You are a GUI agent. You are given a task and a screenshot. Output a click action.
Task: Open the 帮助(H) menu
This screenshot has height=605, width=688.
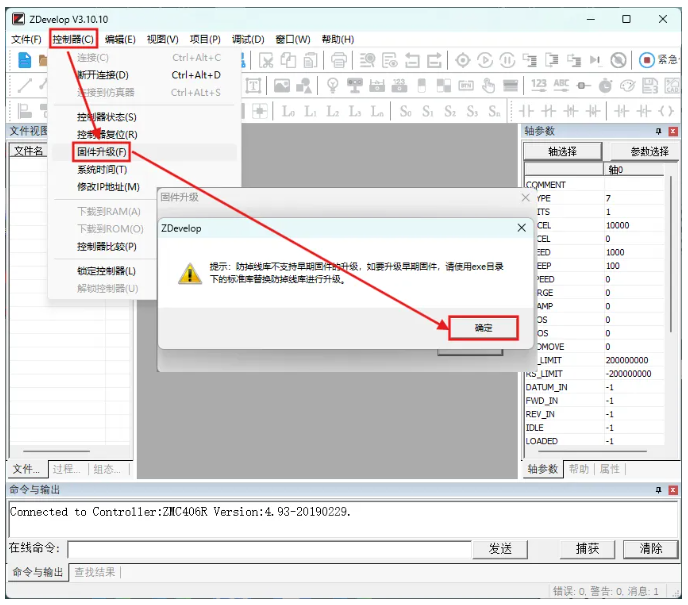[338, 39]
